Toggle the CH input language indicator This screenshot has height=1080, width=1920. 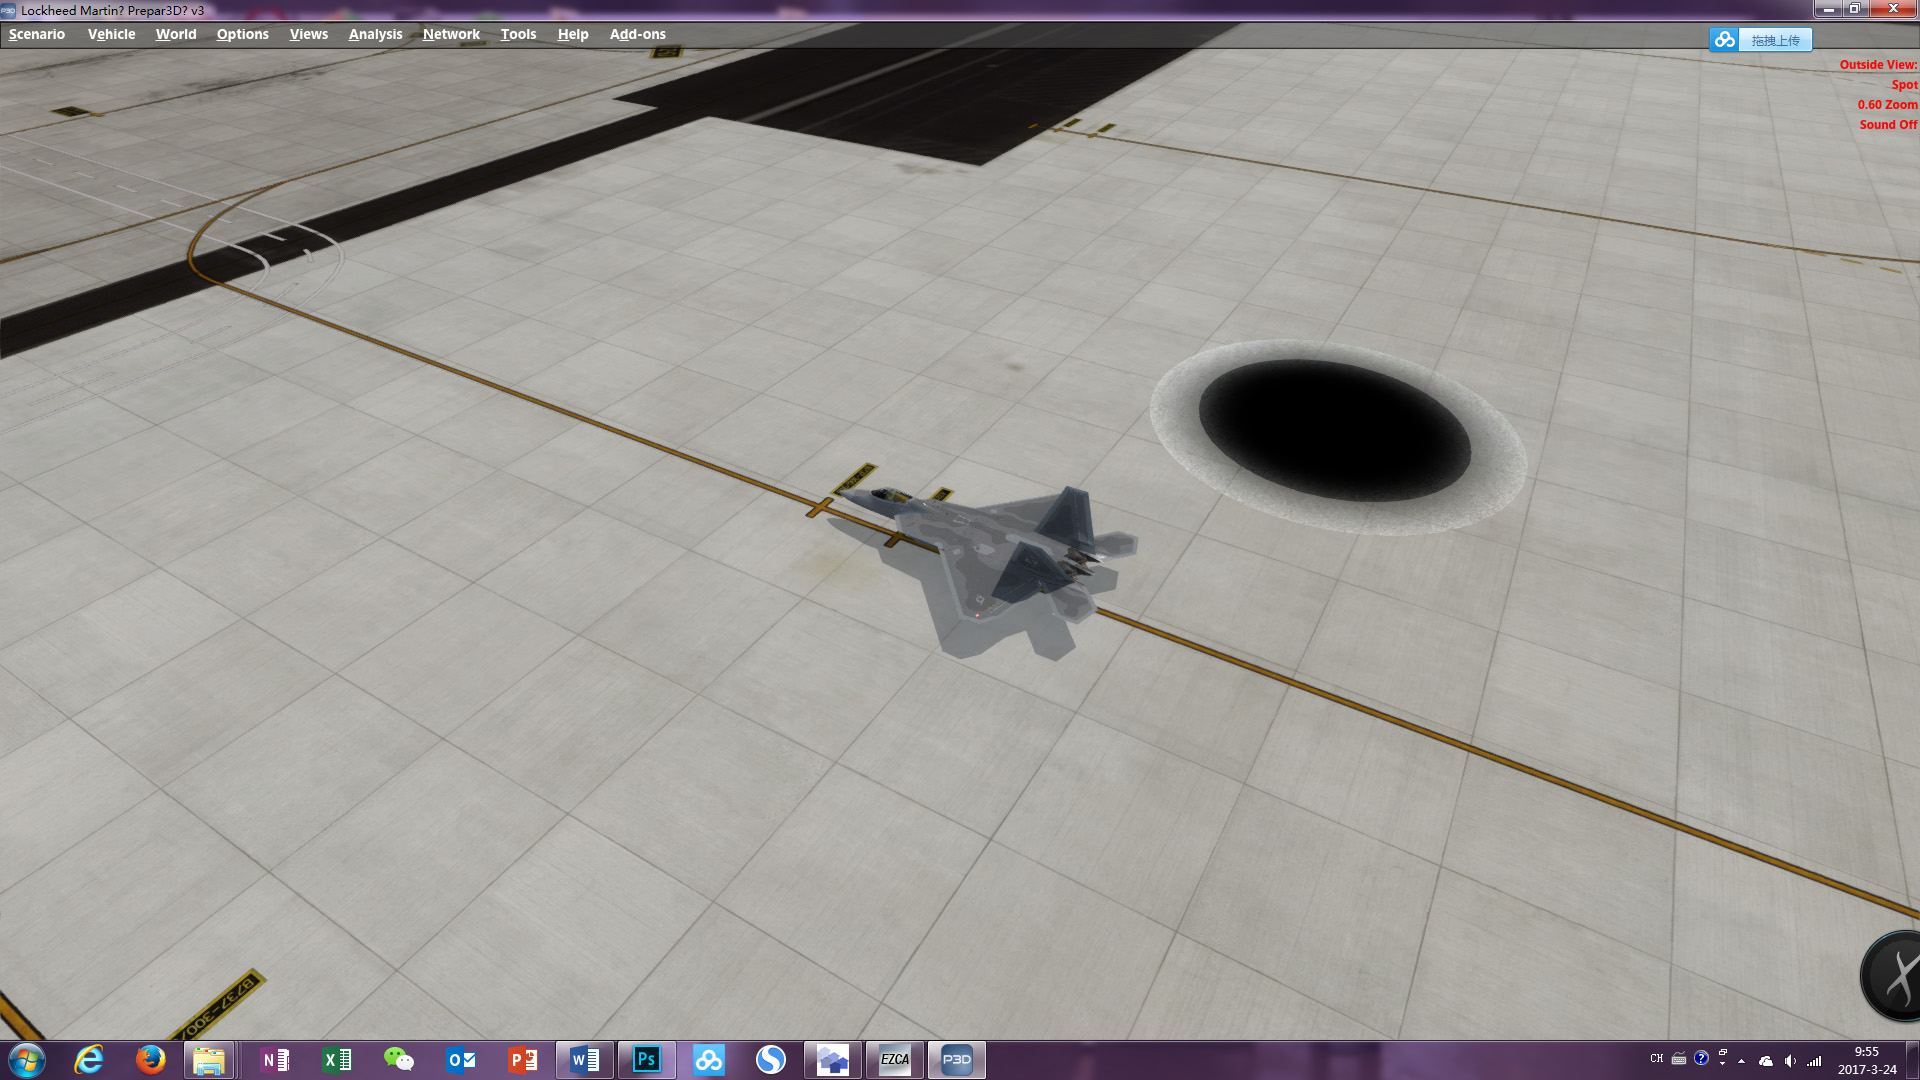point(1657,1059)
